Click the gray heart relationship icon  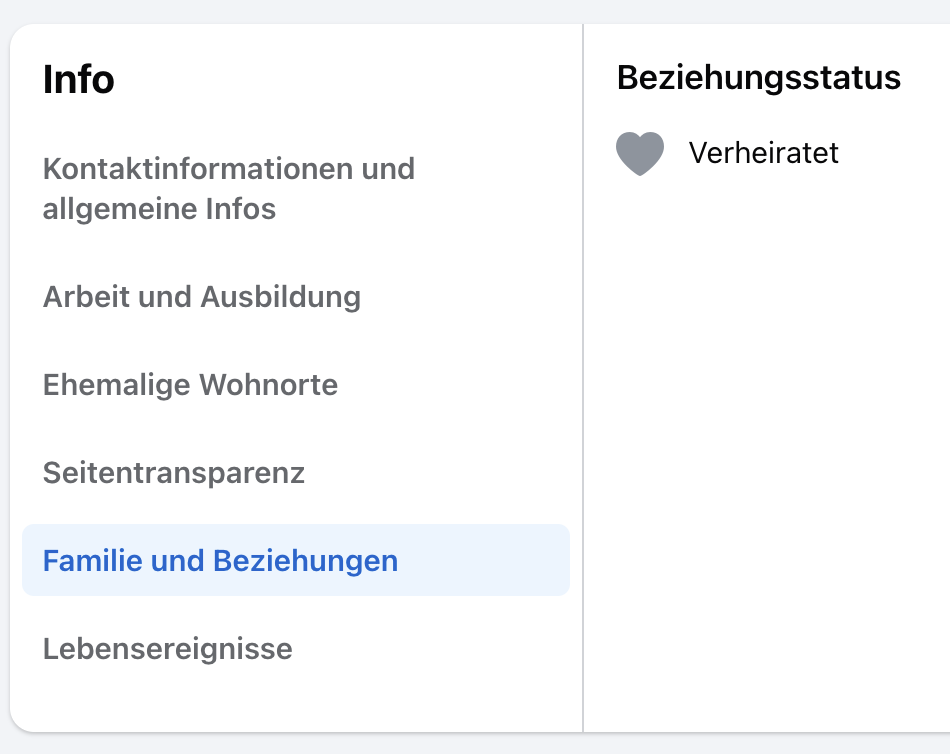tap(640, 154)
